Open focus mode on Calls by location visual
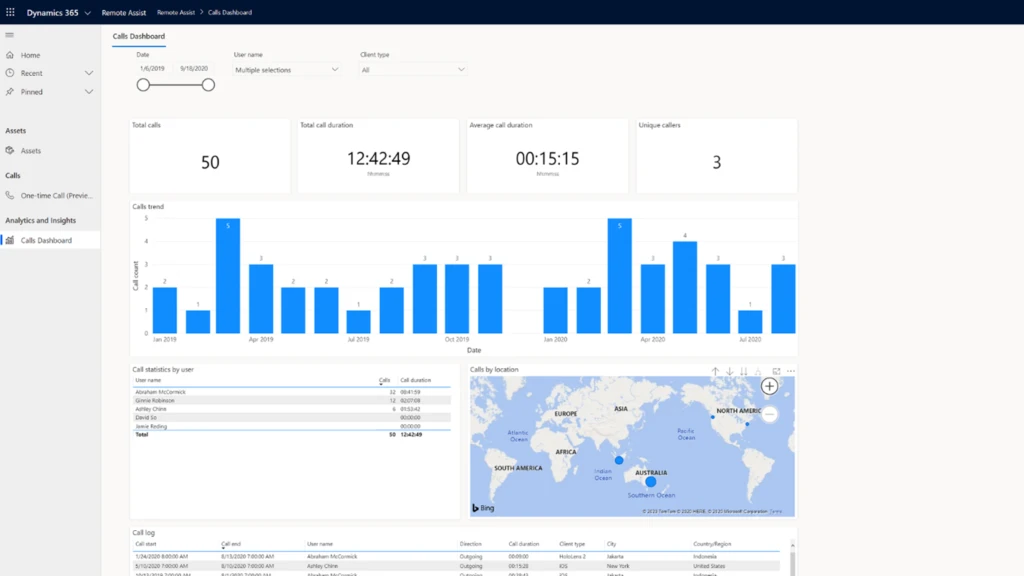The height and width of the screenshot is (576, 1024). 777,371
